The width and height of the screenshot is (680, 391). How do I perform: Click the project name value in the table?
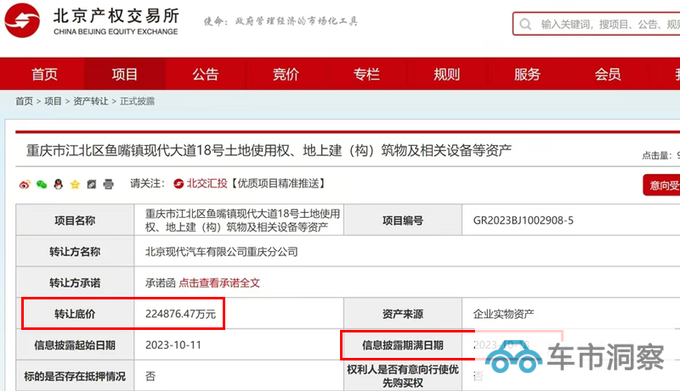pyautogui.click(x=242, y=220)
